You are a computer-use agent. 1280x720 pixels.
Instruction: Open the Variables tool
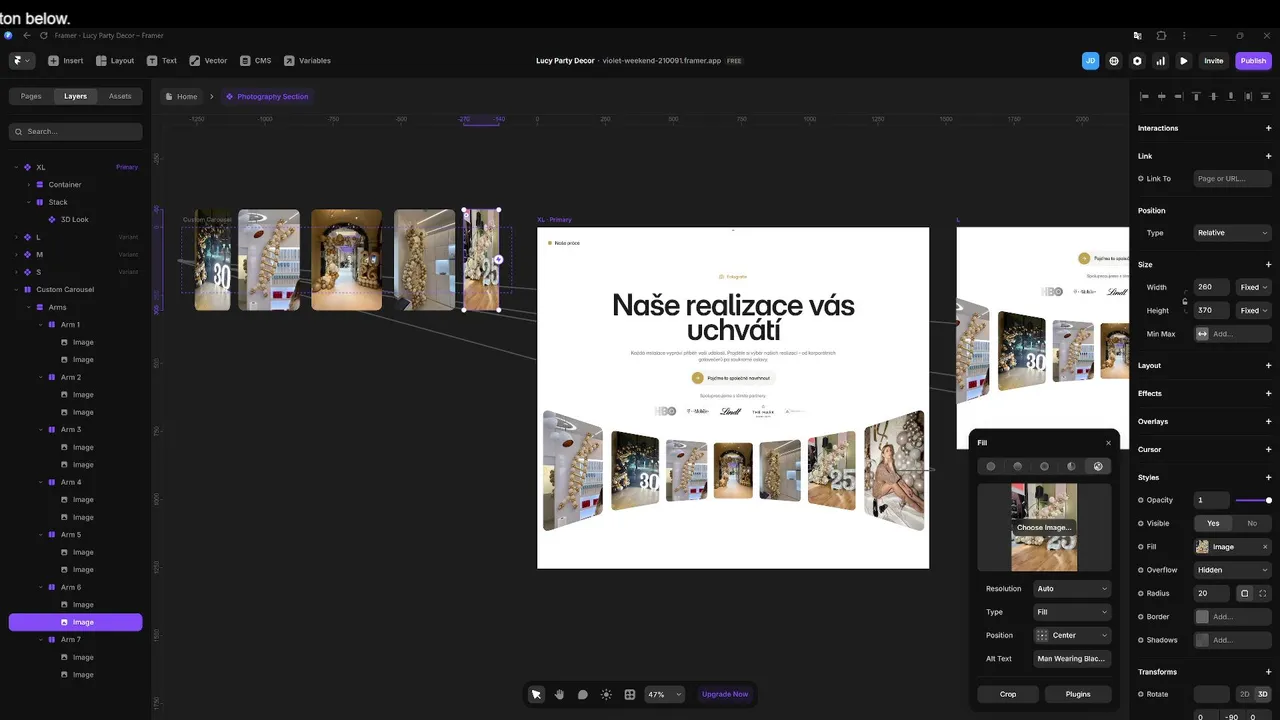307,61
